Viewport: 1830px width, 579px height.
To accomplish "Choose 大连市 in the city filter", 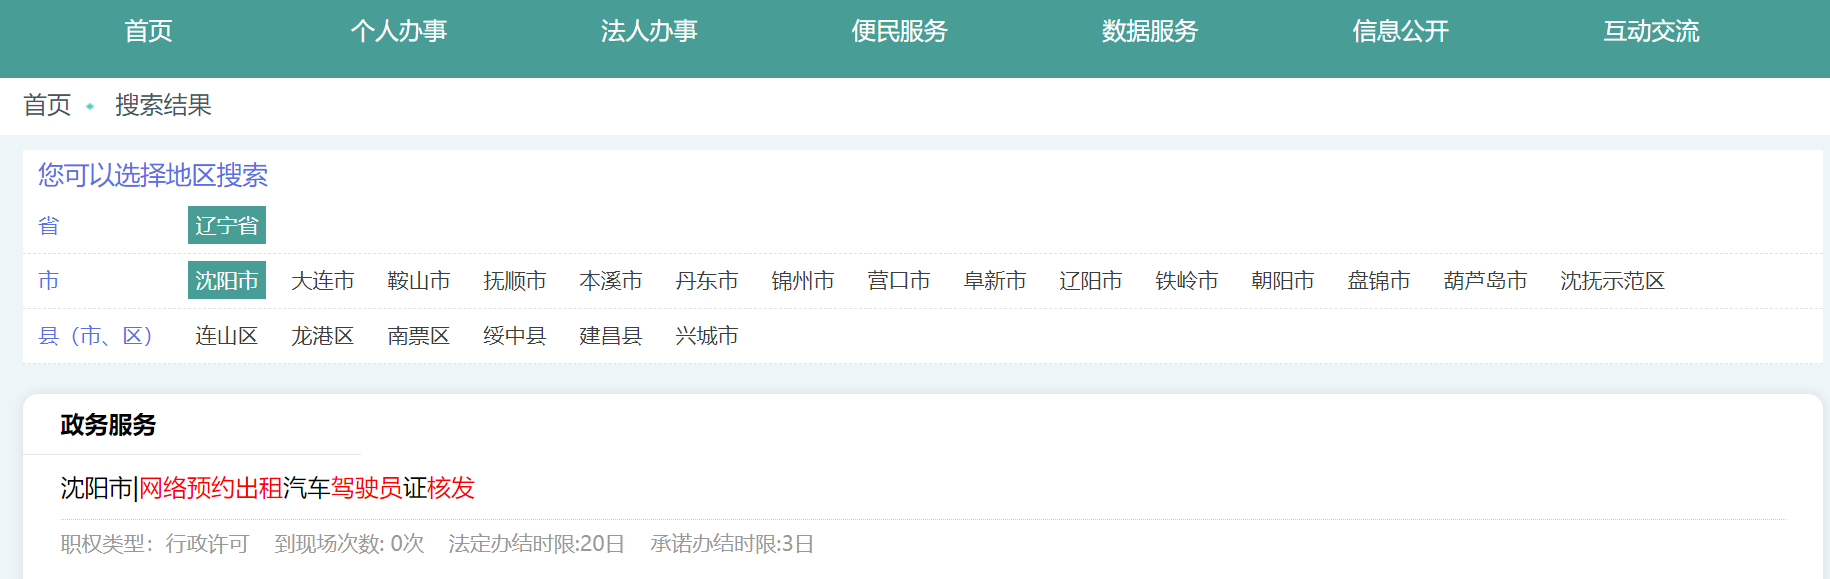I will 323,281.
